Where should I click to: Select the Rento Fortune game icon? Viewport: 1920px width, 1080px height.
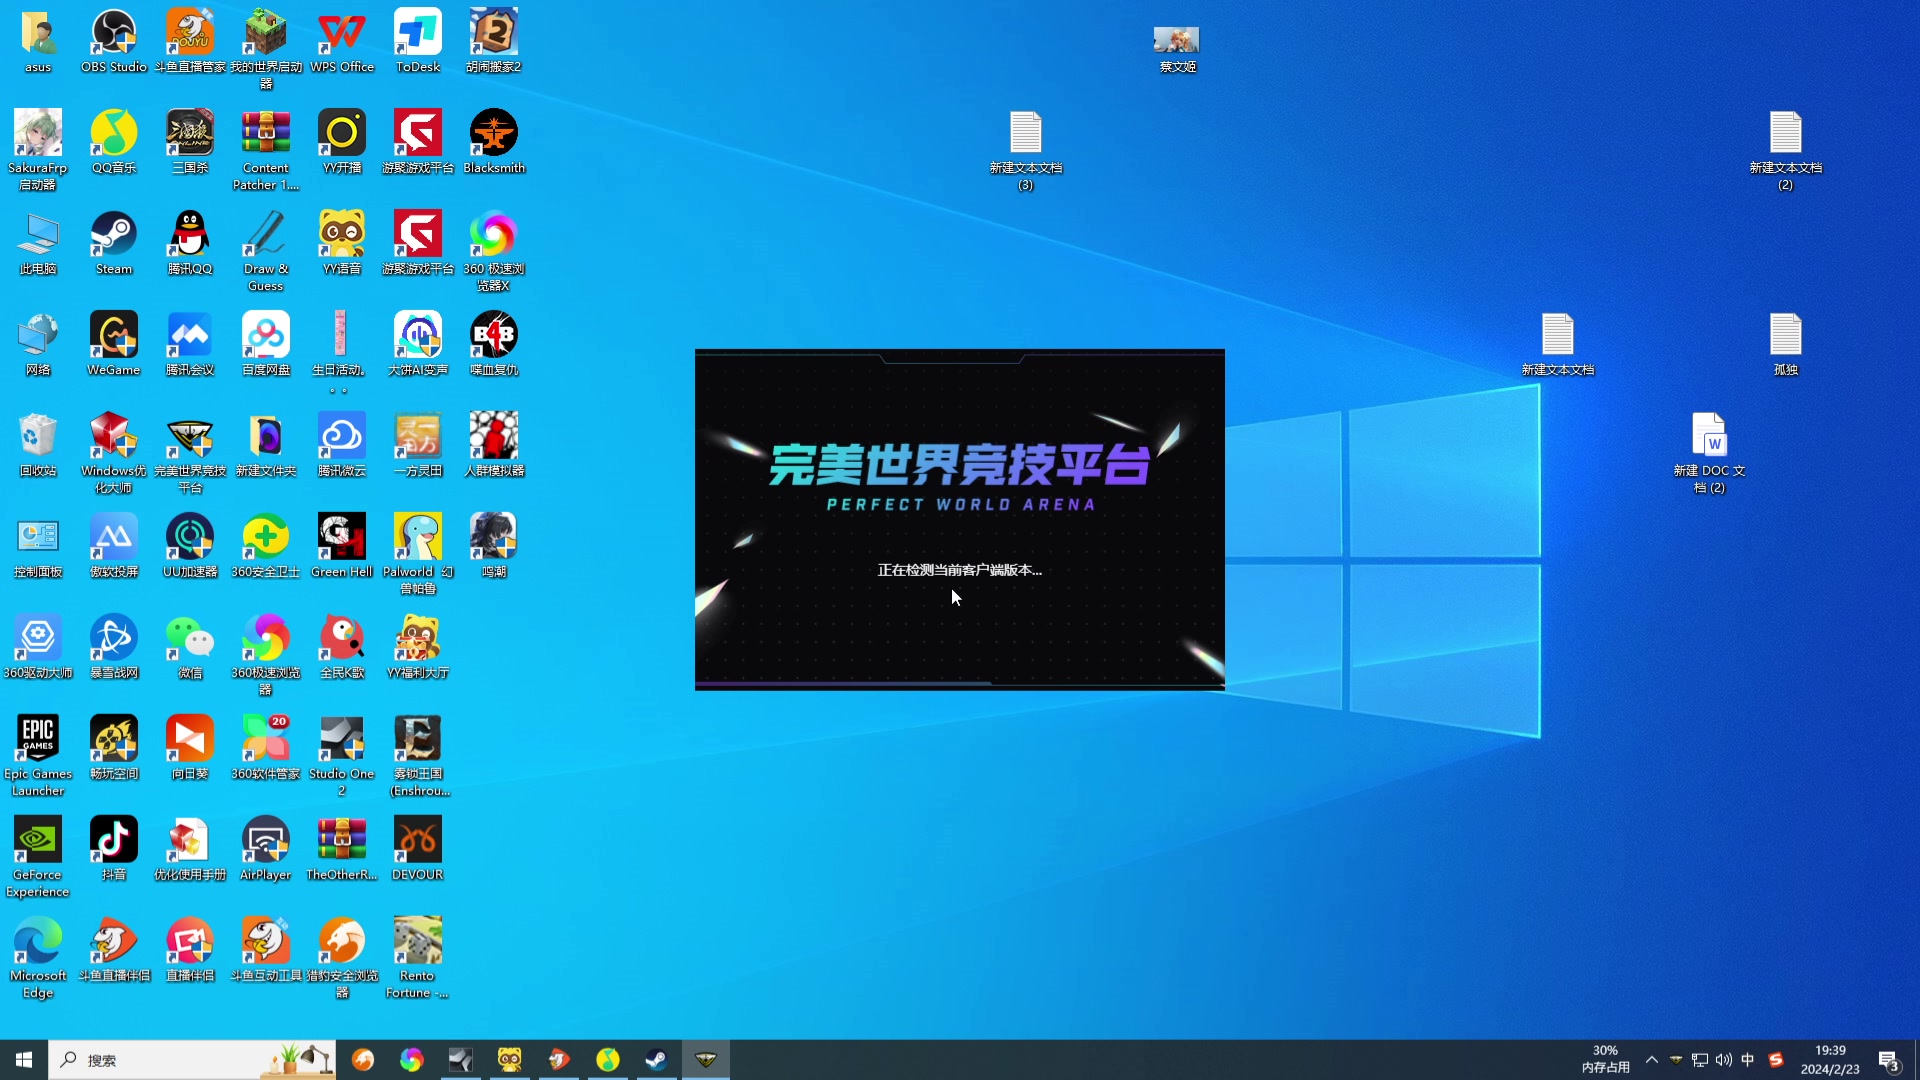point(418,958)
